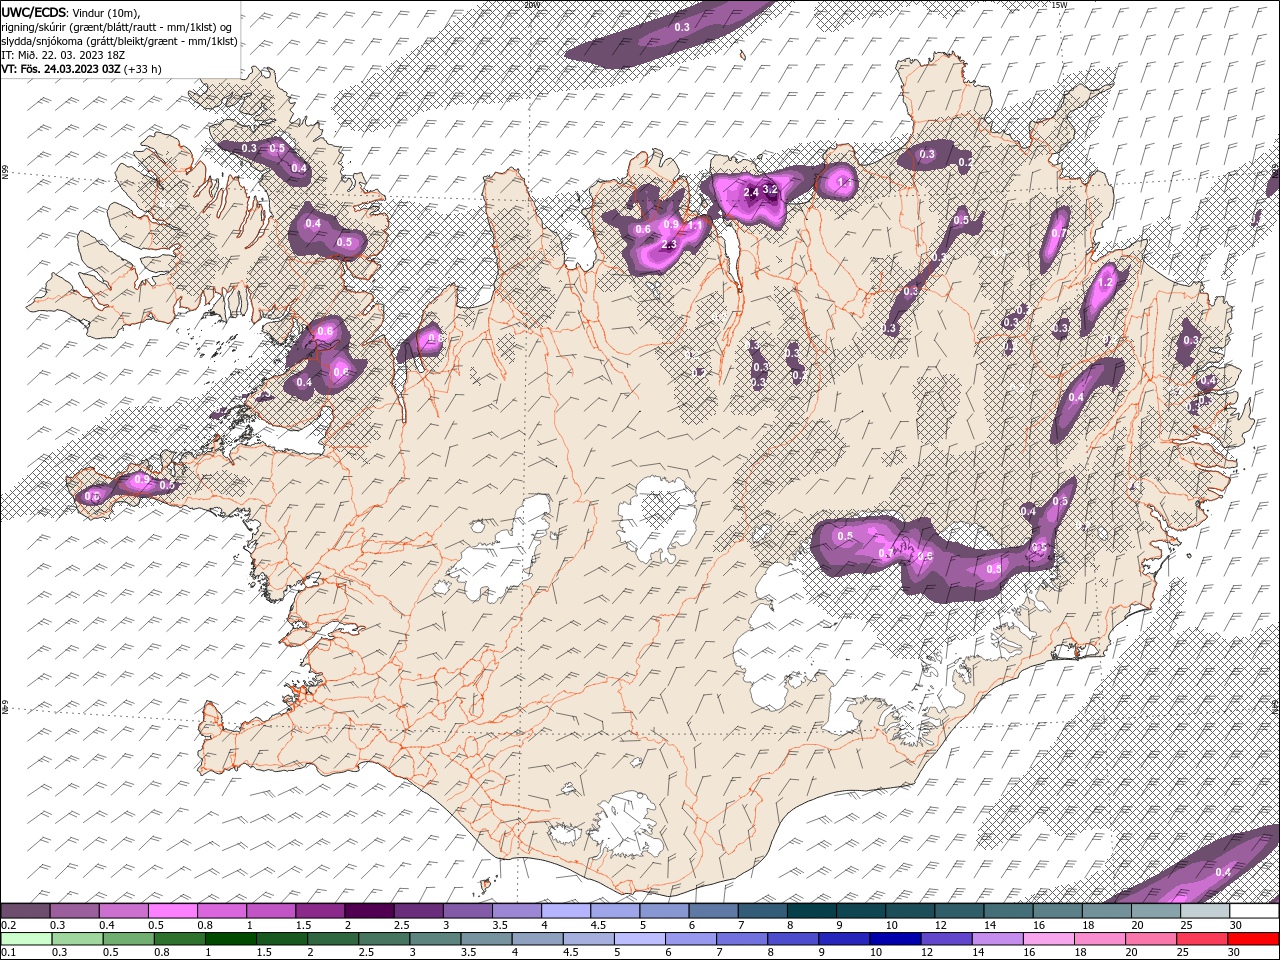Click the 1.2 precipitation value in the east

pyautogui.click(x=1105, y=283)
